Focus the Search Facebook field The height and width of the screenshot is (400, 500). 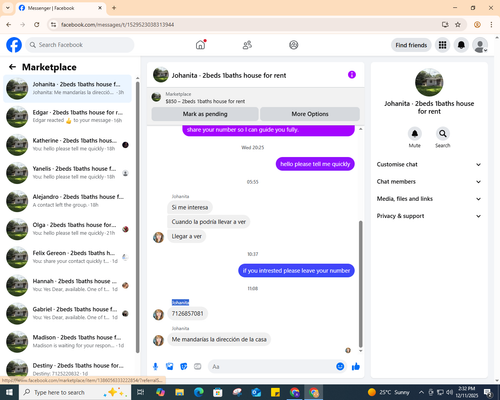click(80, 45)
